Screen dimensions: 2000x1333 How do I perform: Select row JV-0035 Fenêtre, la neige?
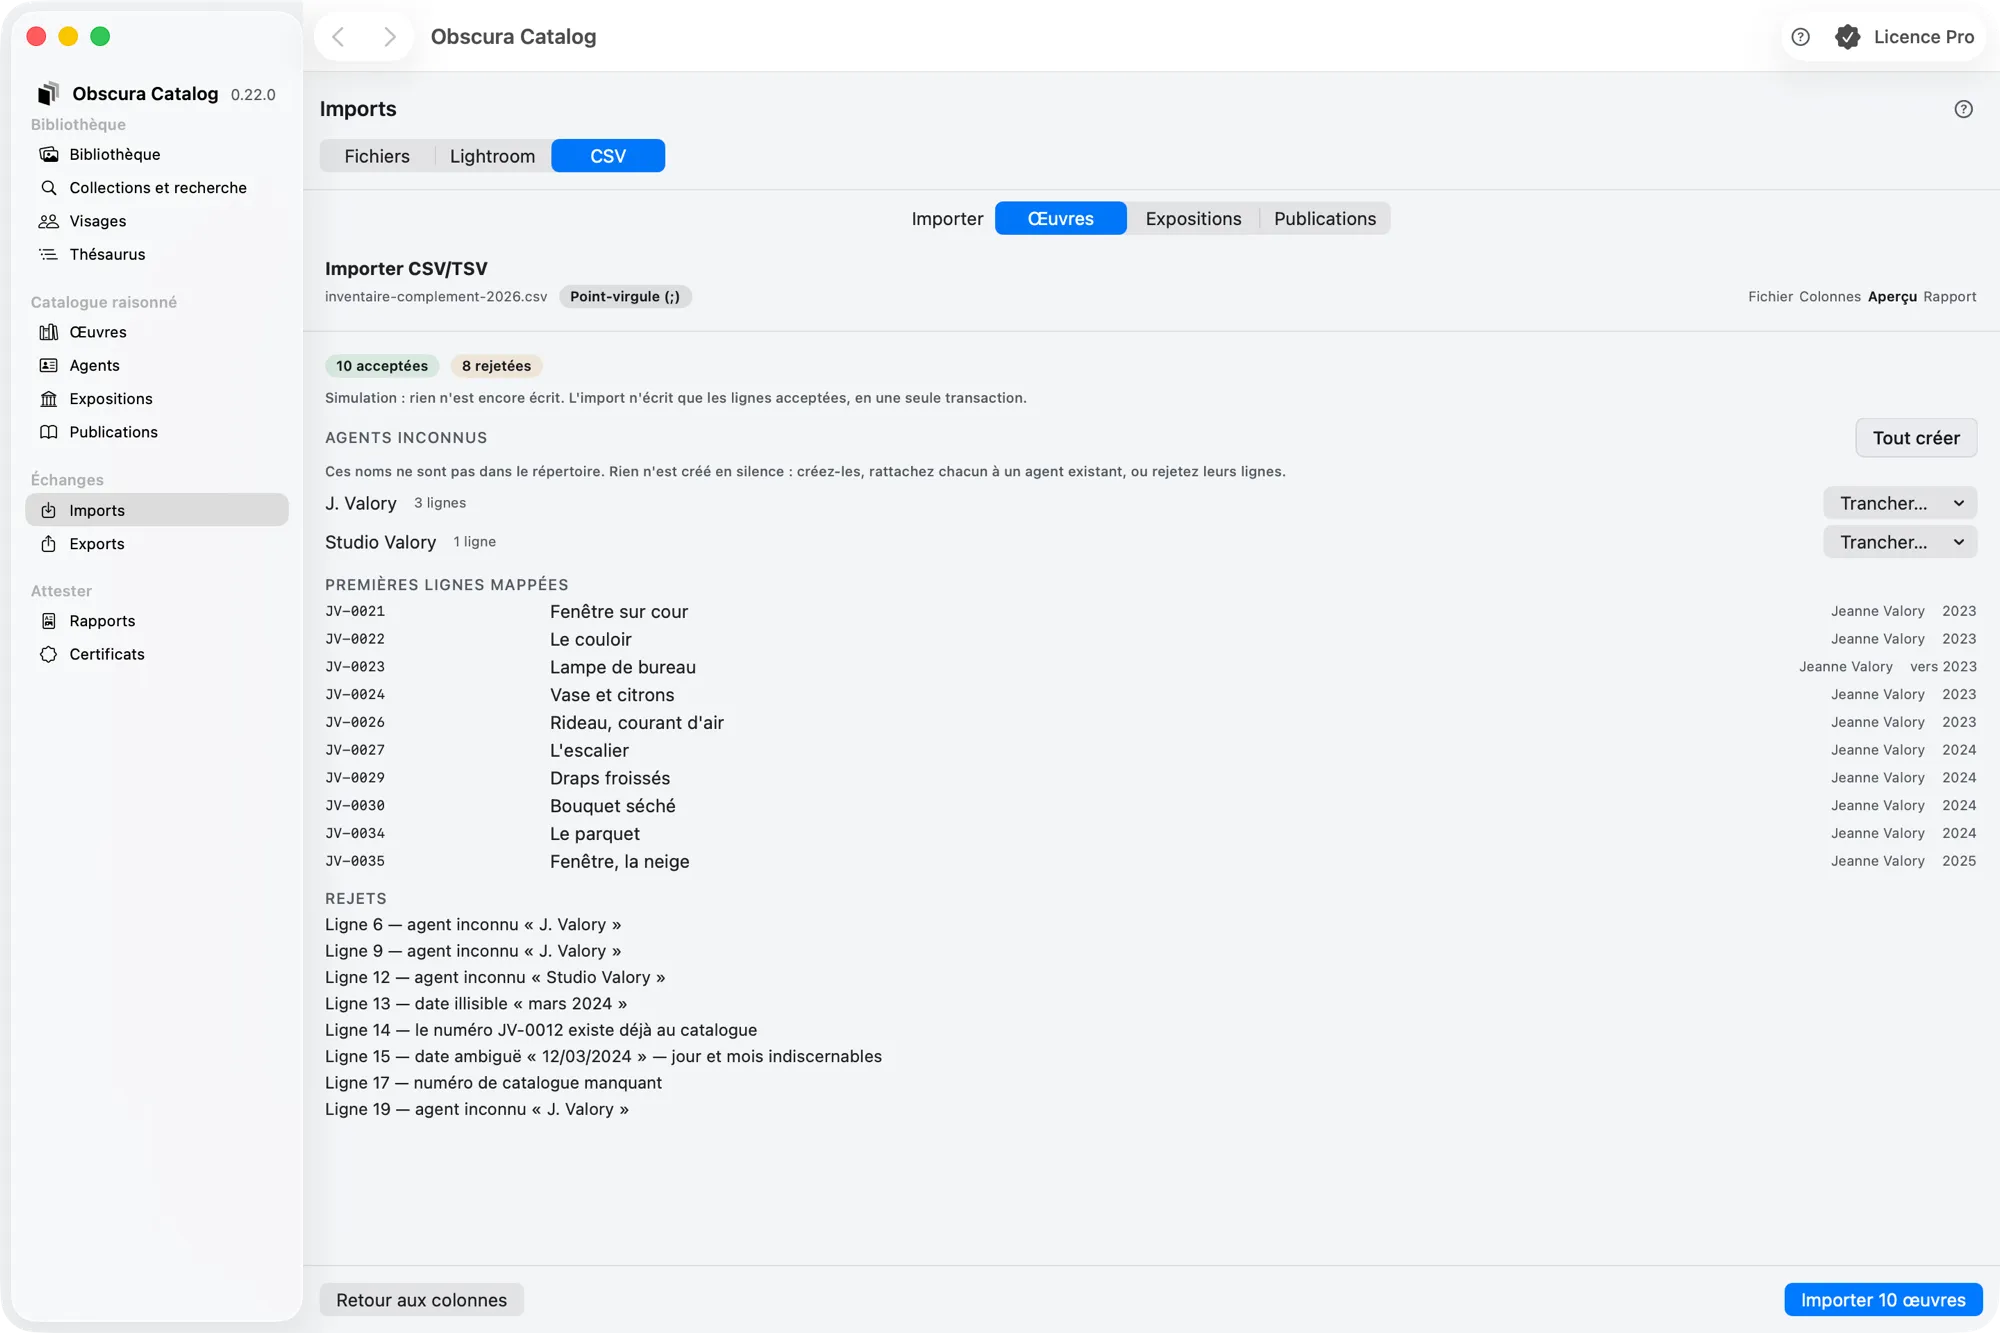pos(1150,861)
